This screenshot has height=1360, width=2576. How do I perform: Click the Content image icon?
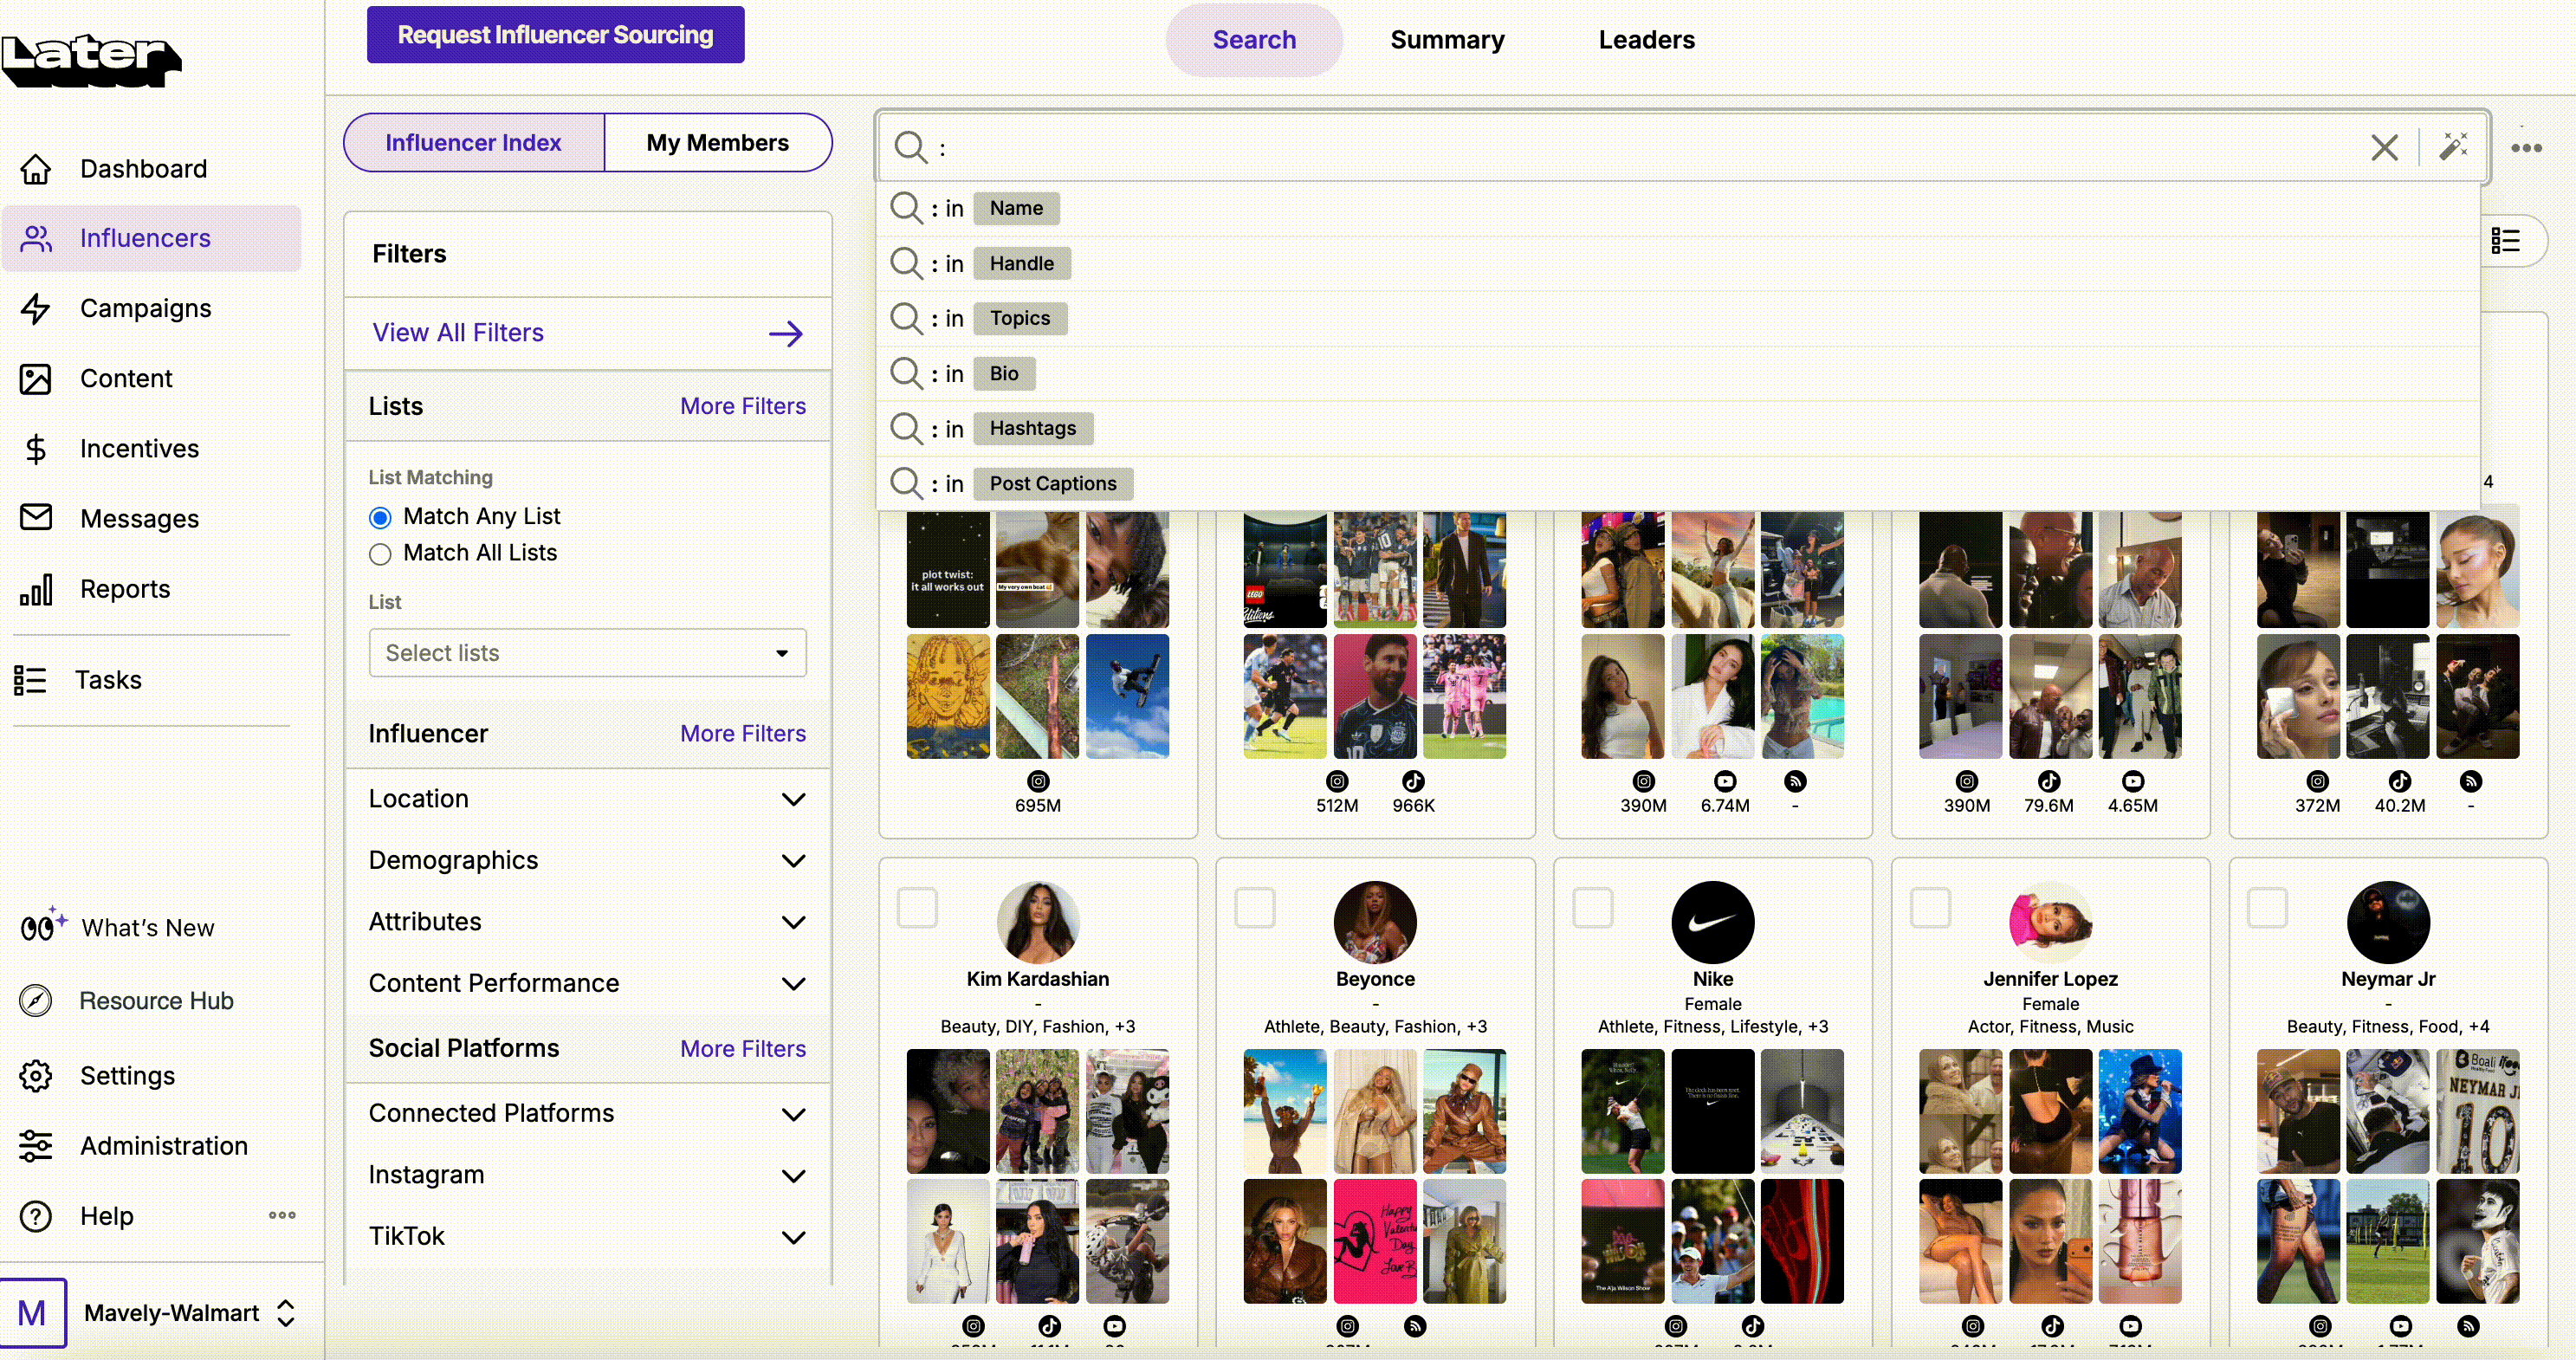[36, 379]
